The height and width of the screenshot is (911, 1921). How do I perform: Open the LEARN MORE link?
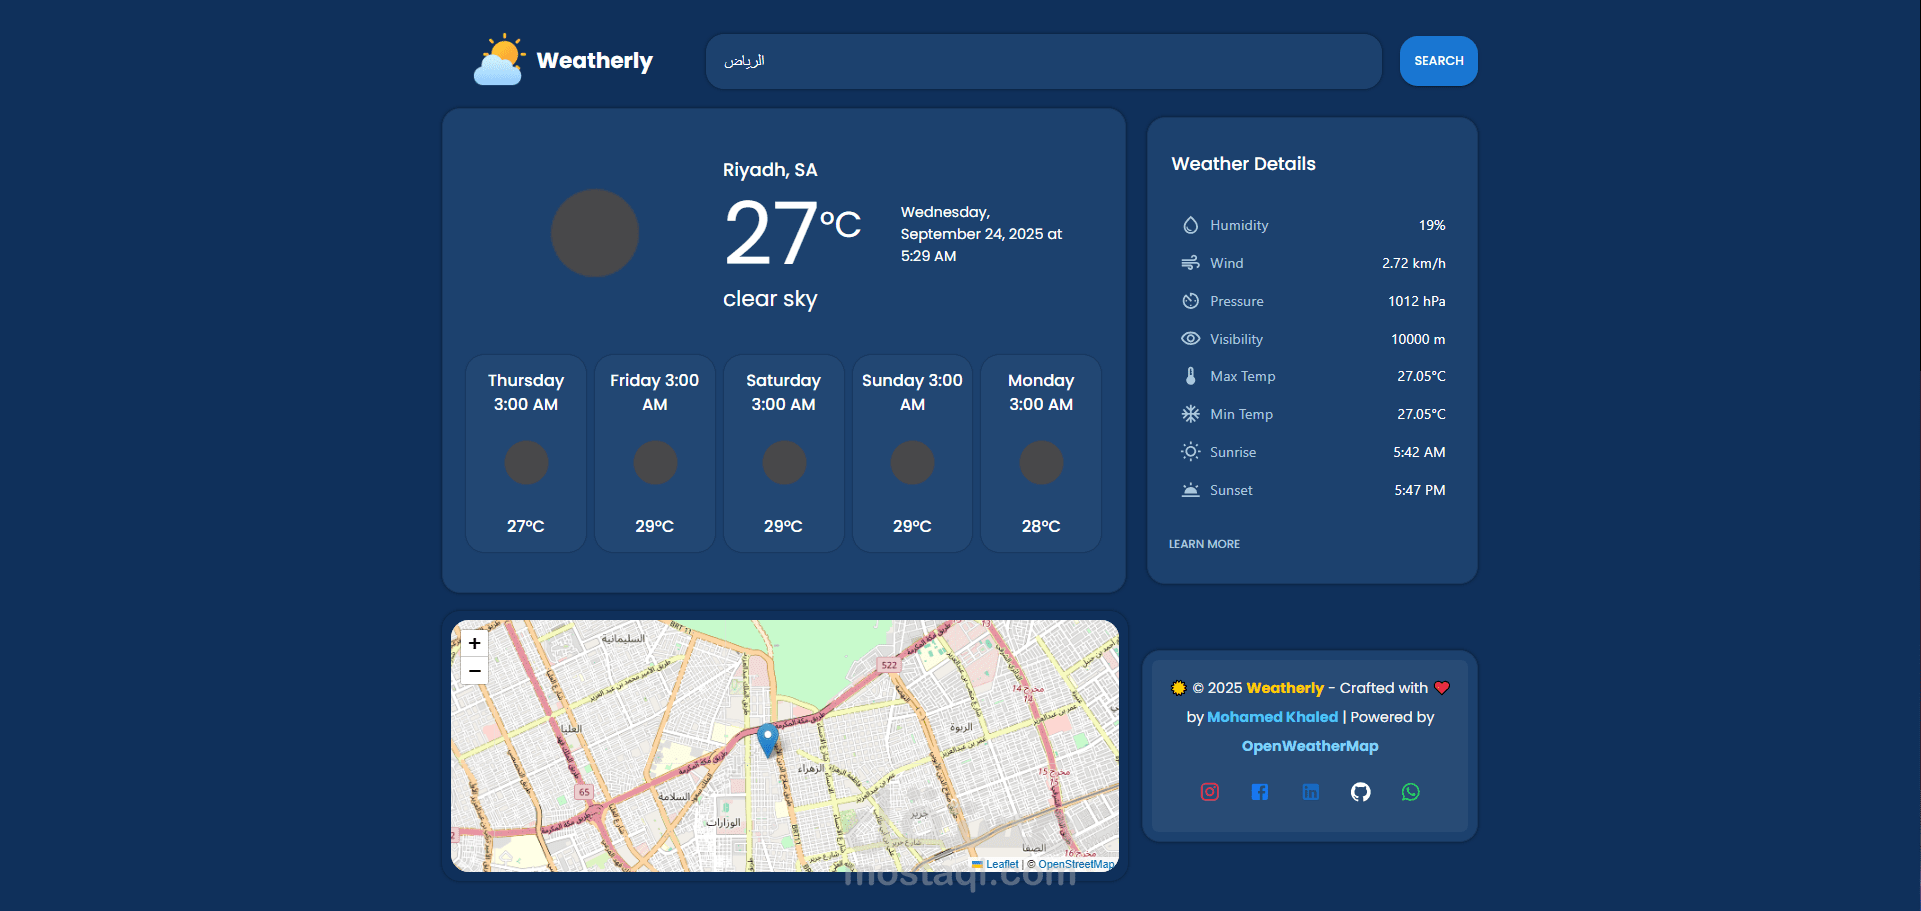tap(1204, 544)
